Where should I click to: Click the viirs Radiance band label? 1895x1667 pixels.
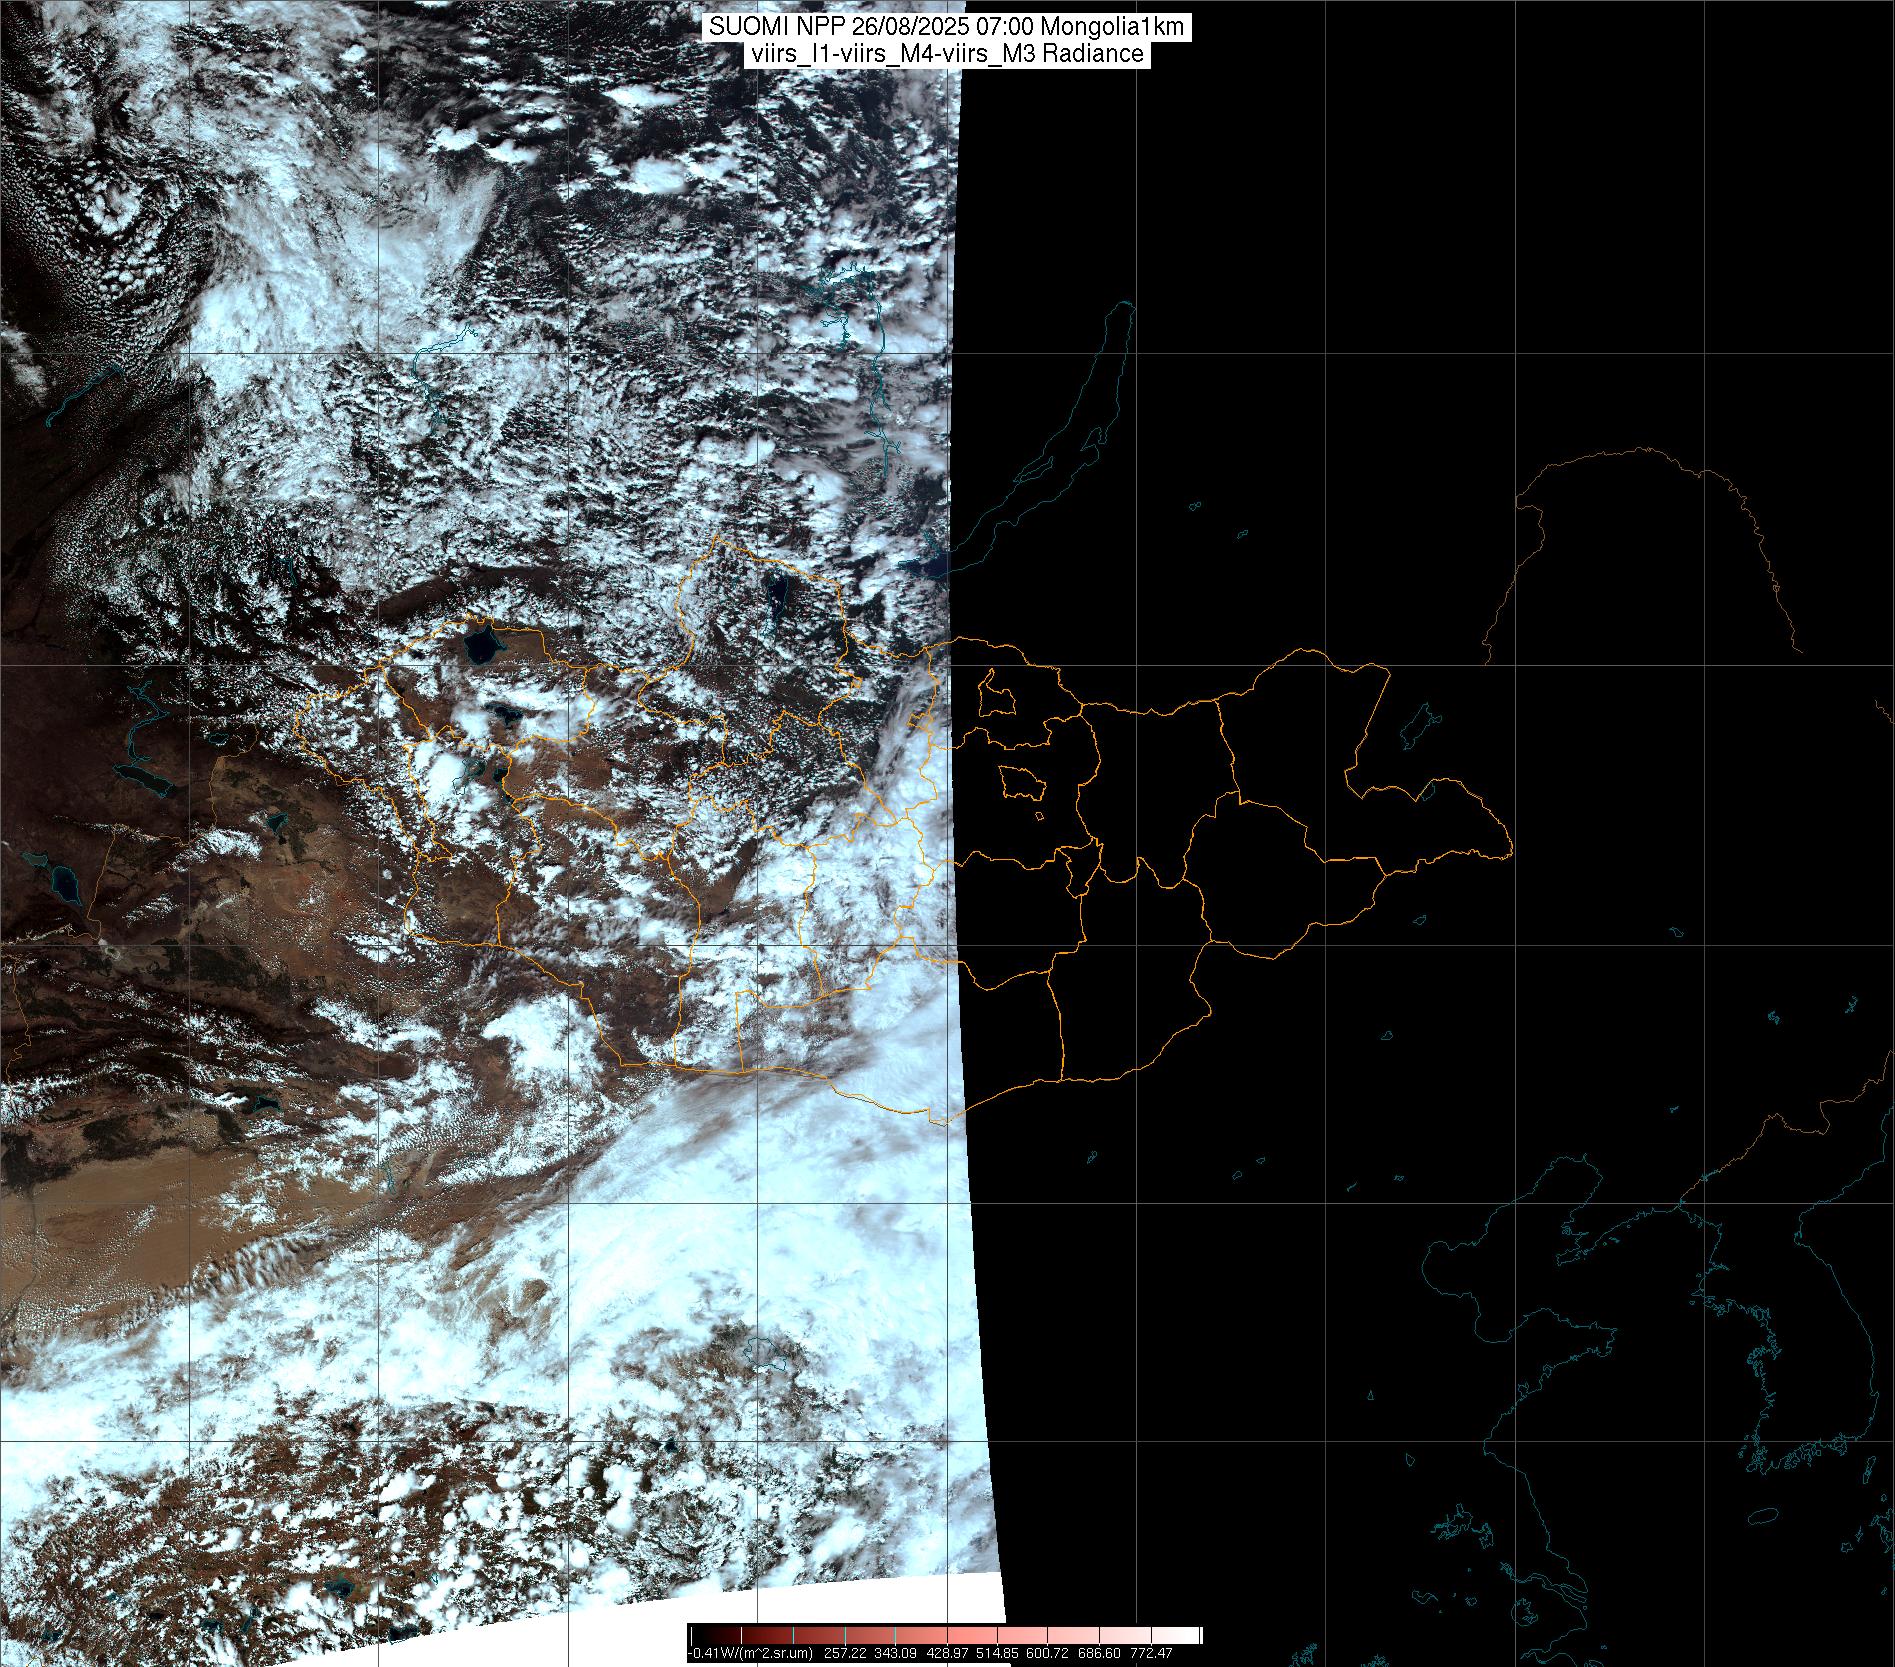pos(946,54)
